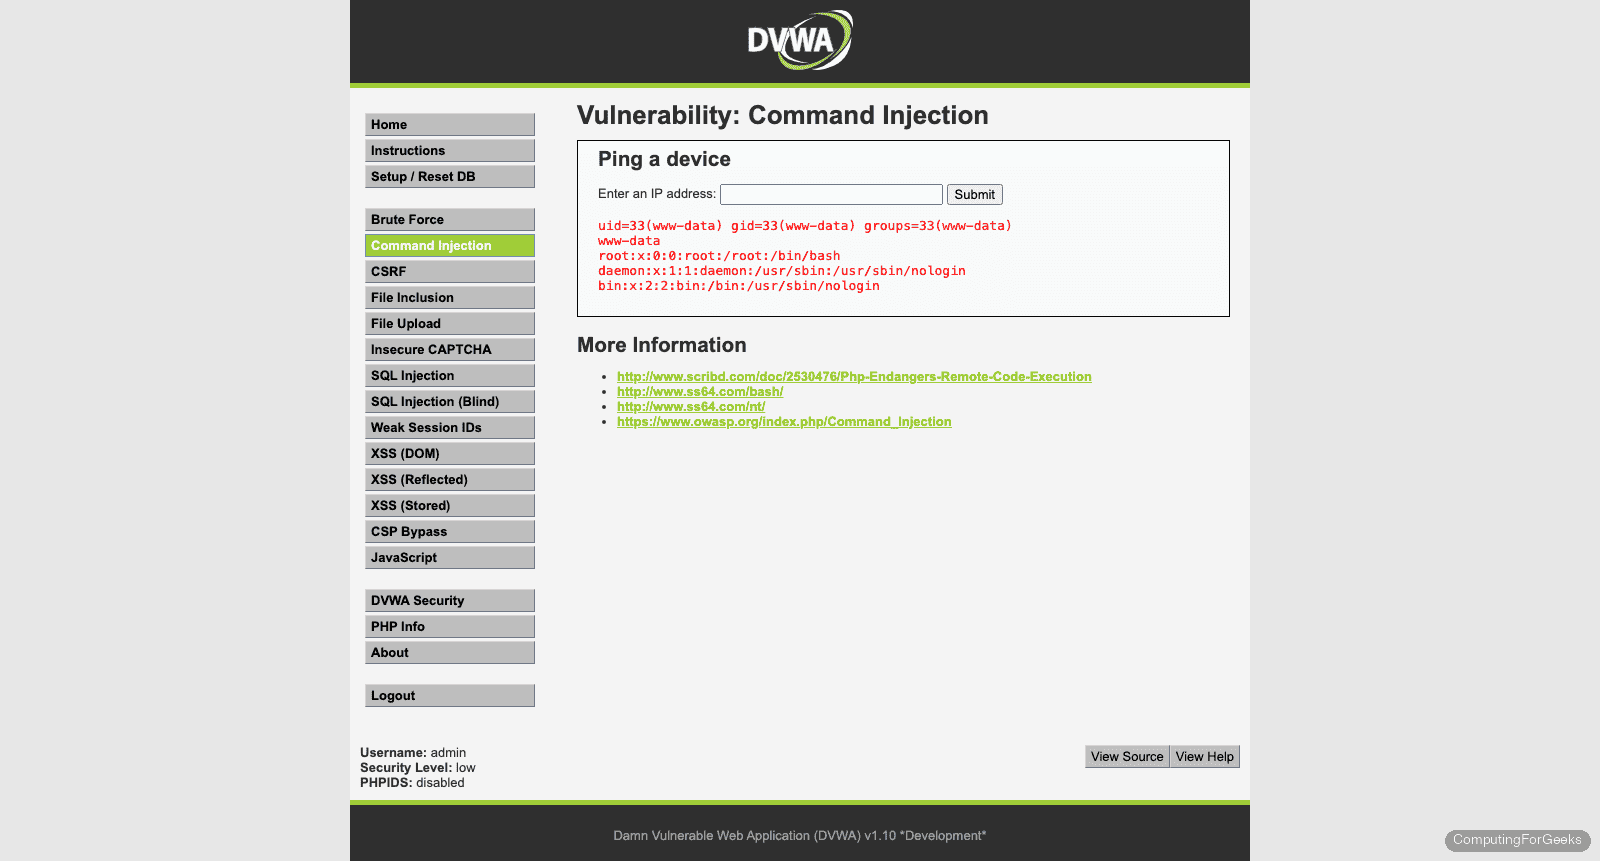Open Setup / Reset DB

tap(450, 177)
